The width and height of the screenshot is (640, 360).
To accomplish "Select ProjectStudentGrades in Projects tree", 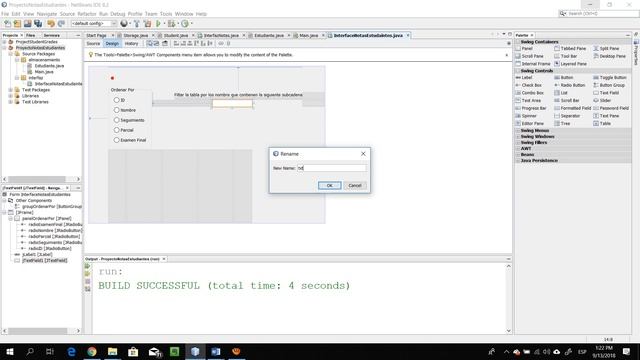I will [36, 42].
